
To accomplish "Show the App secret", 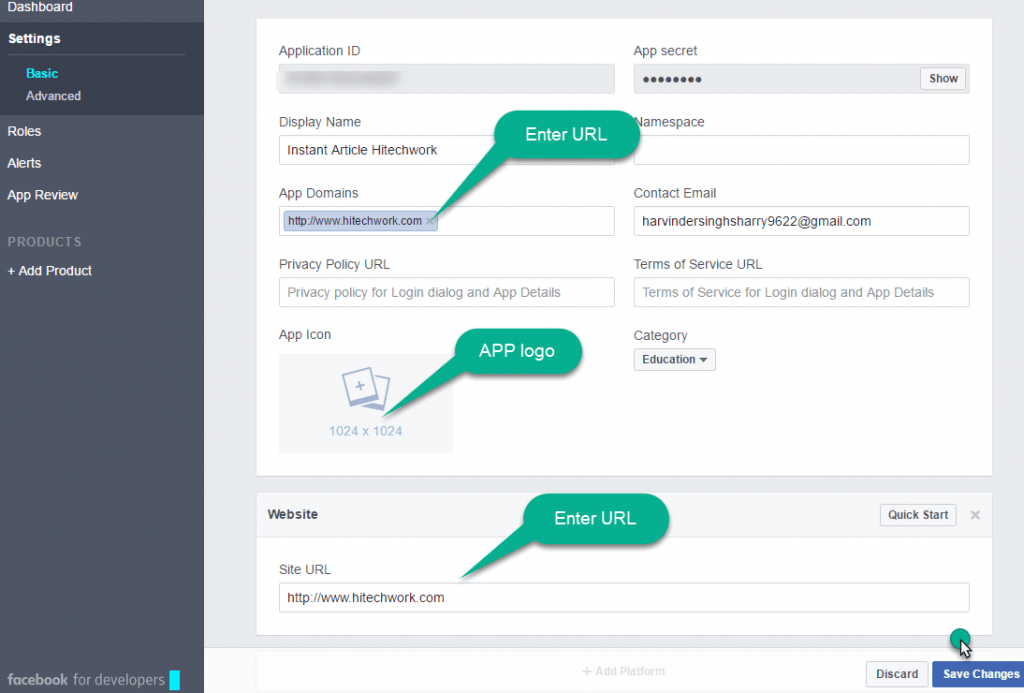I will 943,78.
